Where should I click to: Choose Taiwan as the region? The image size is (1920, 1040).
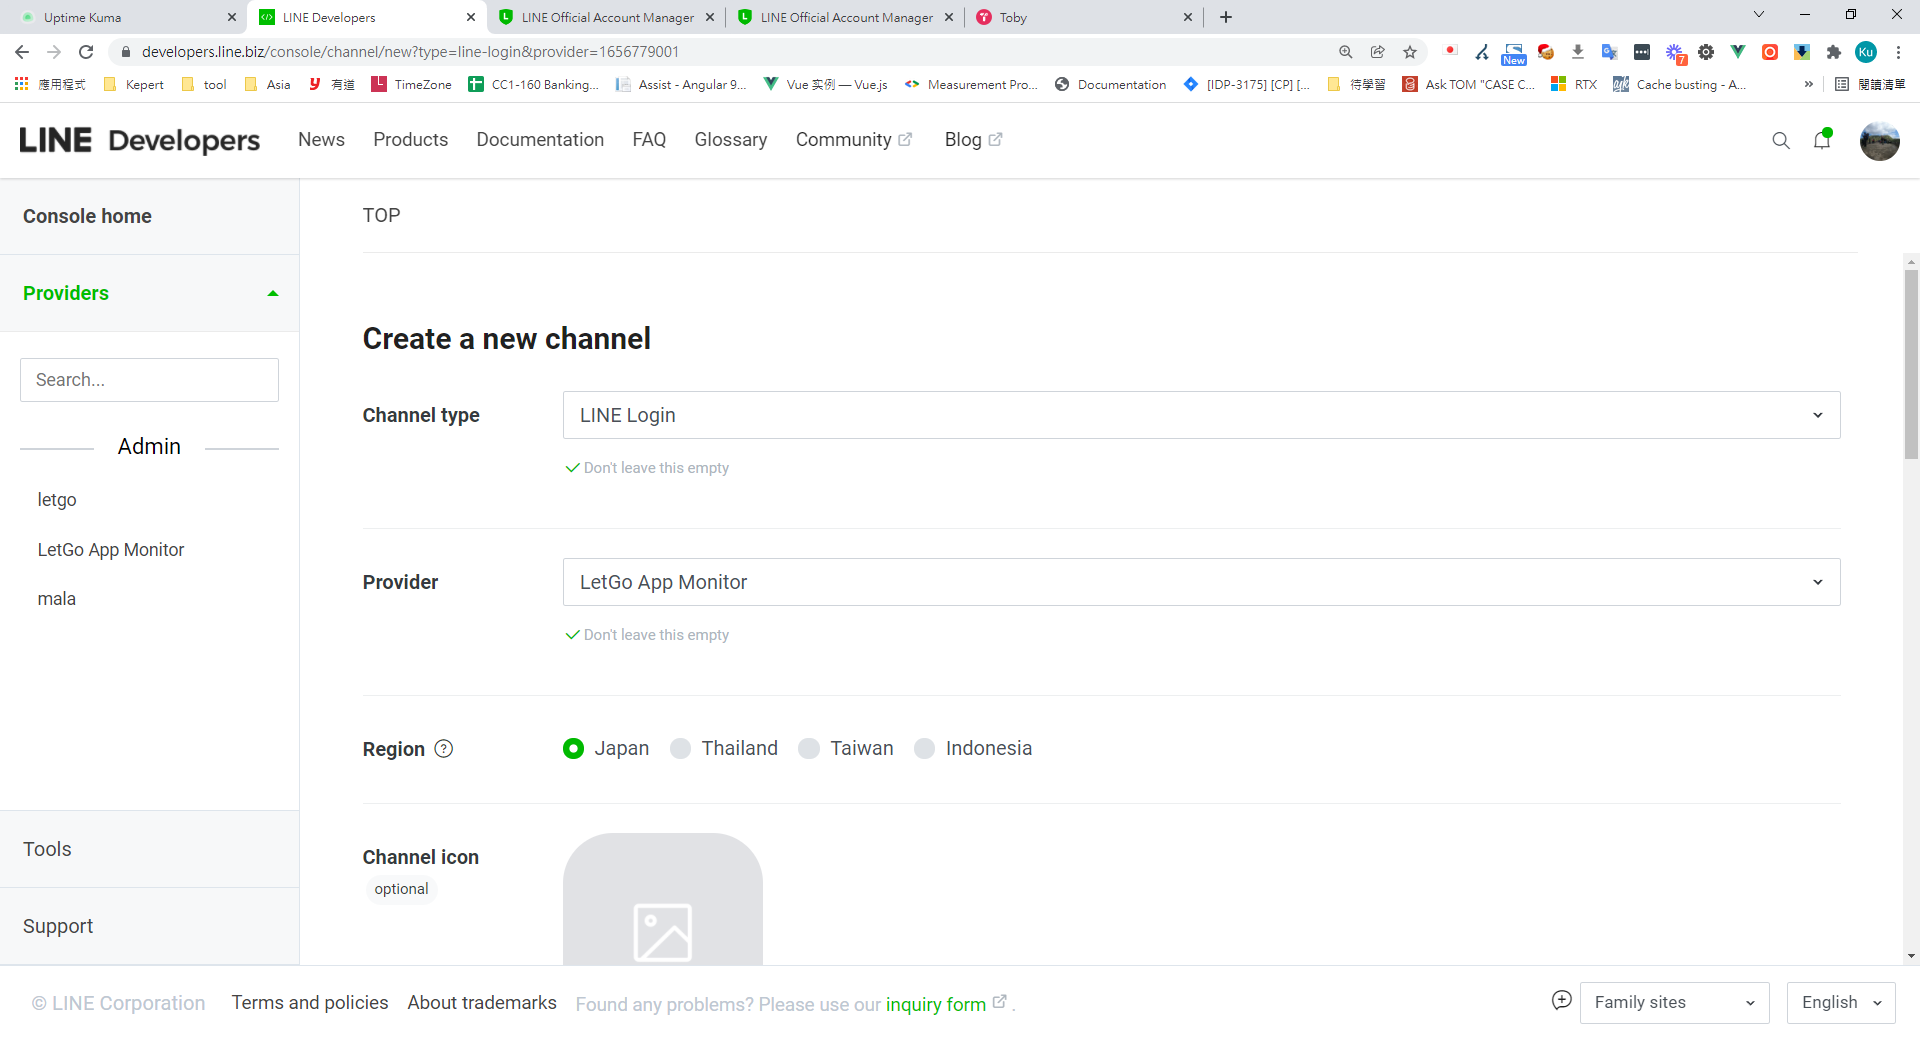click(809, 749)
